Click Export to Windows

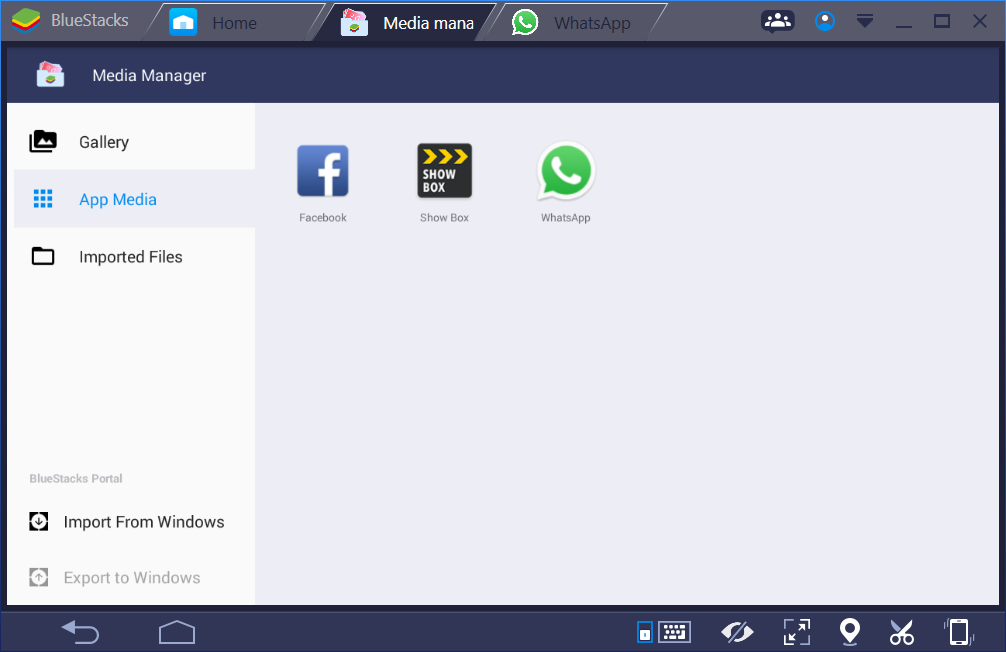[115, 578]
